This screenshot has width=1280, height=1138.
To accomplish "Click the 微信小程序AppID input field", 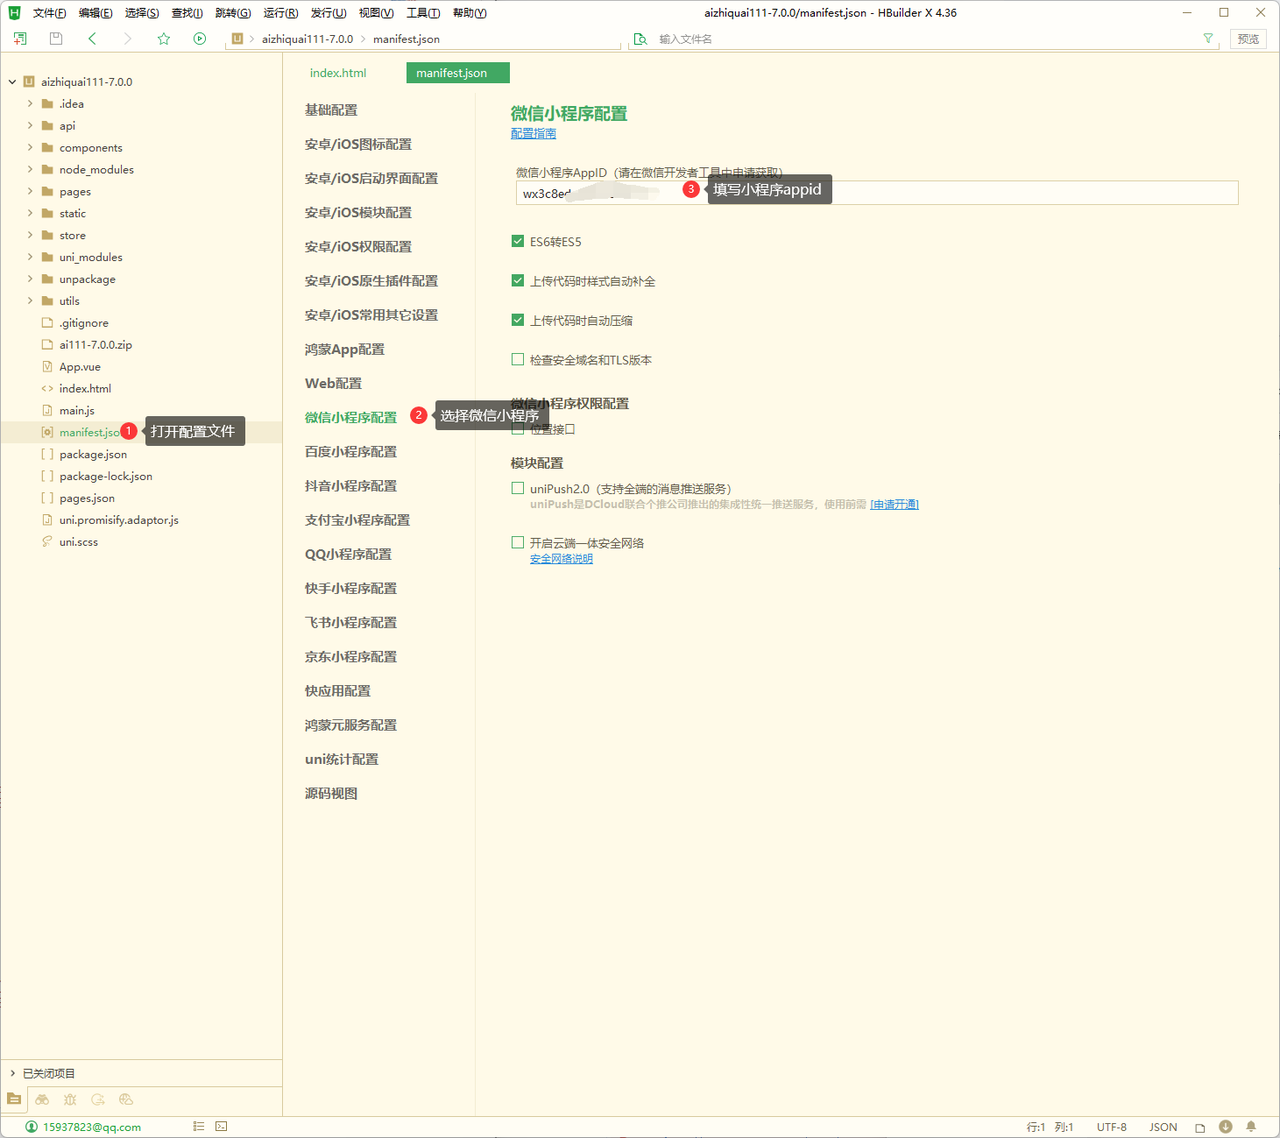I will tap(877, 193).
